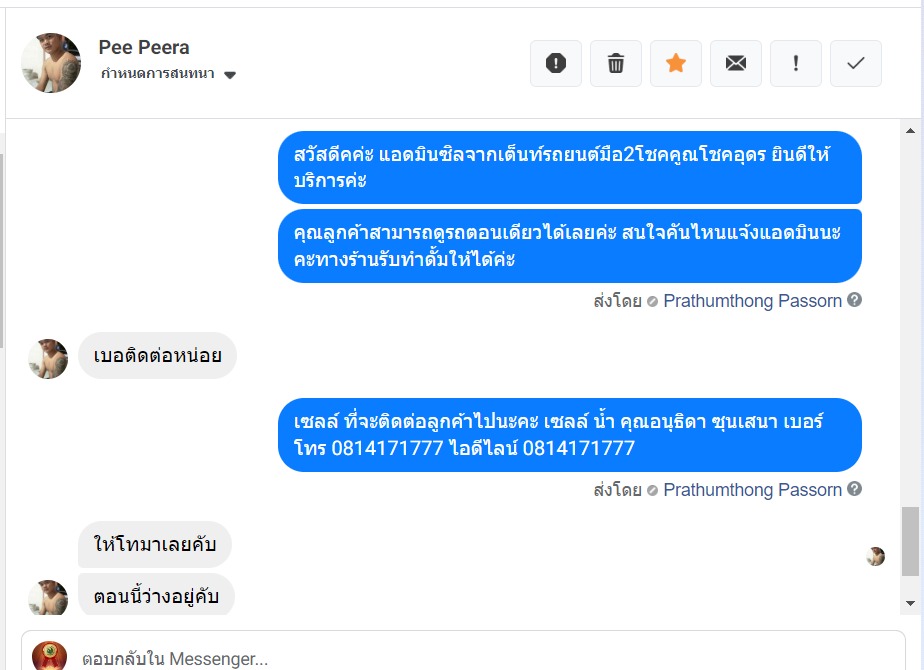Expand the กำหนดการสนทนา dropdown arrow
This screenshot has height=670, width=924.
[x=230, y=75]
